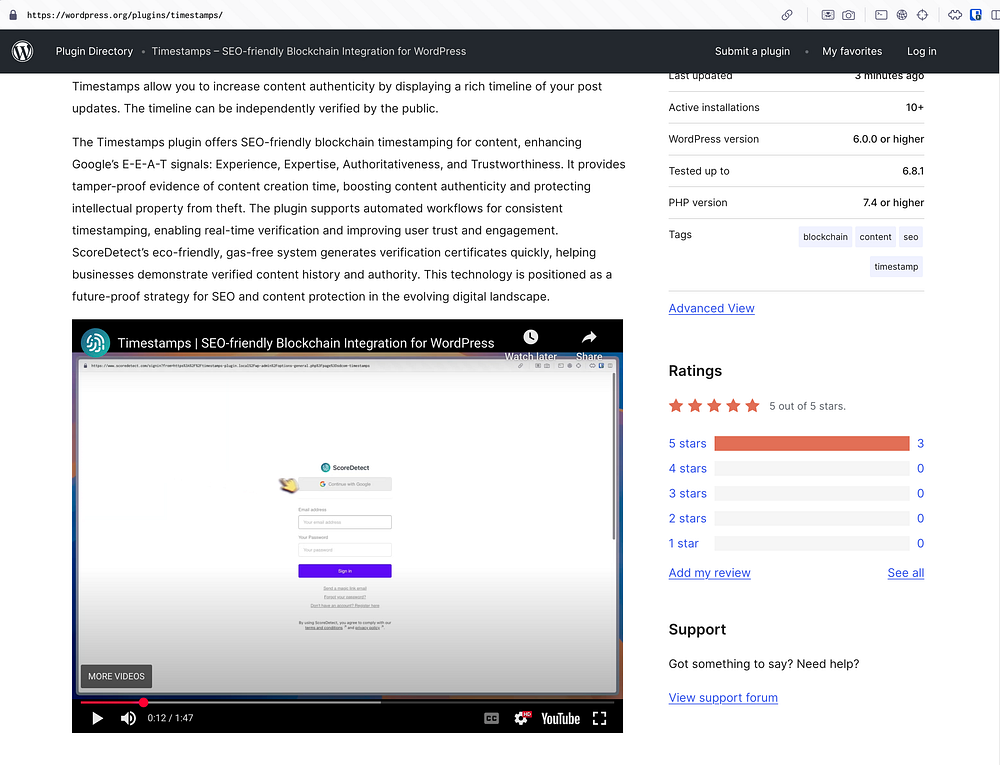Click Log in in the header

click(922, 51)
